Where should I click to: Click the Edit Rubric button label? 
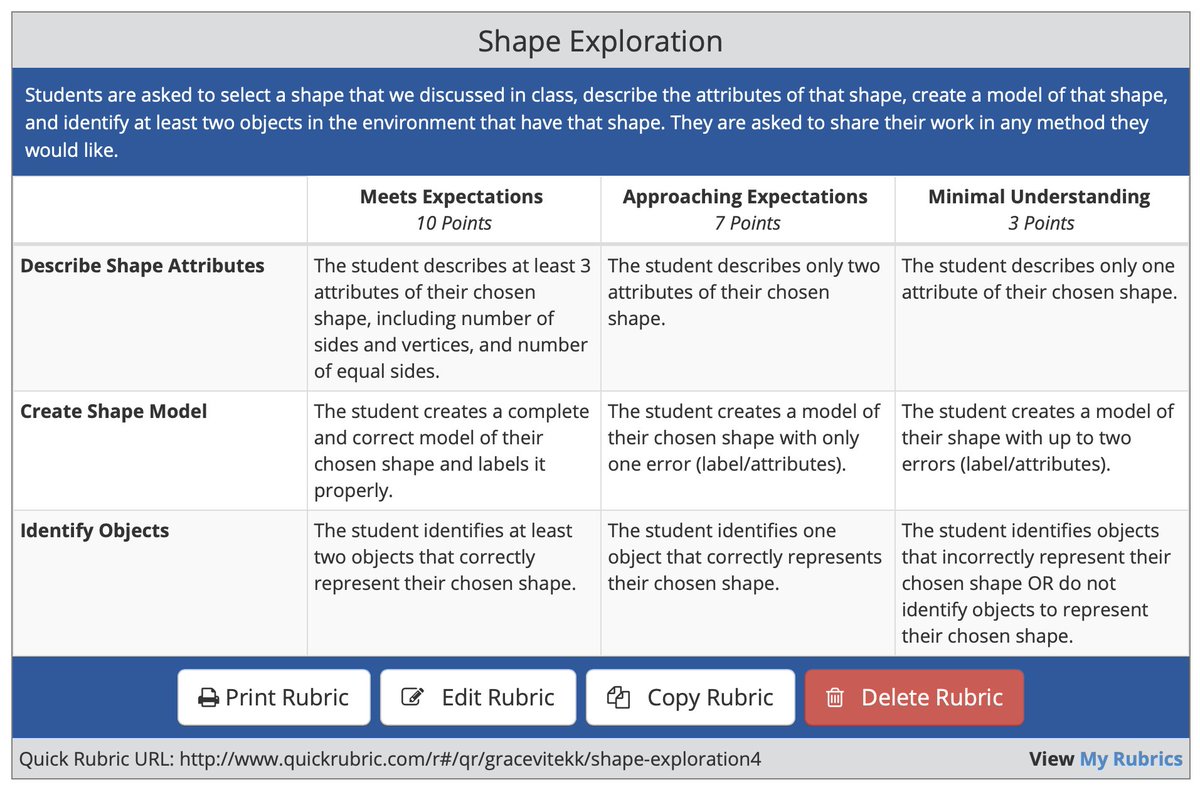click(498, 698)
